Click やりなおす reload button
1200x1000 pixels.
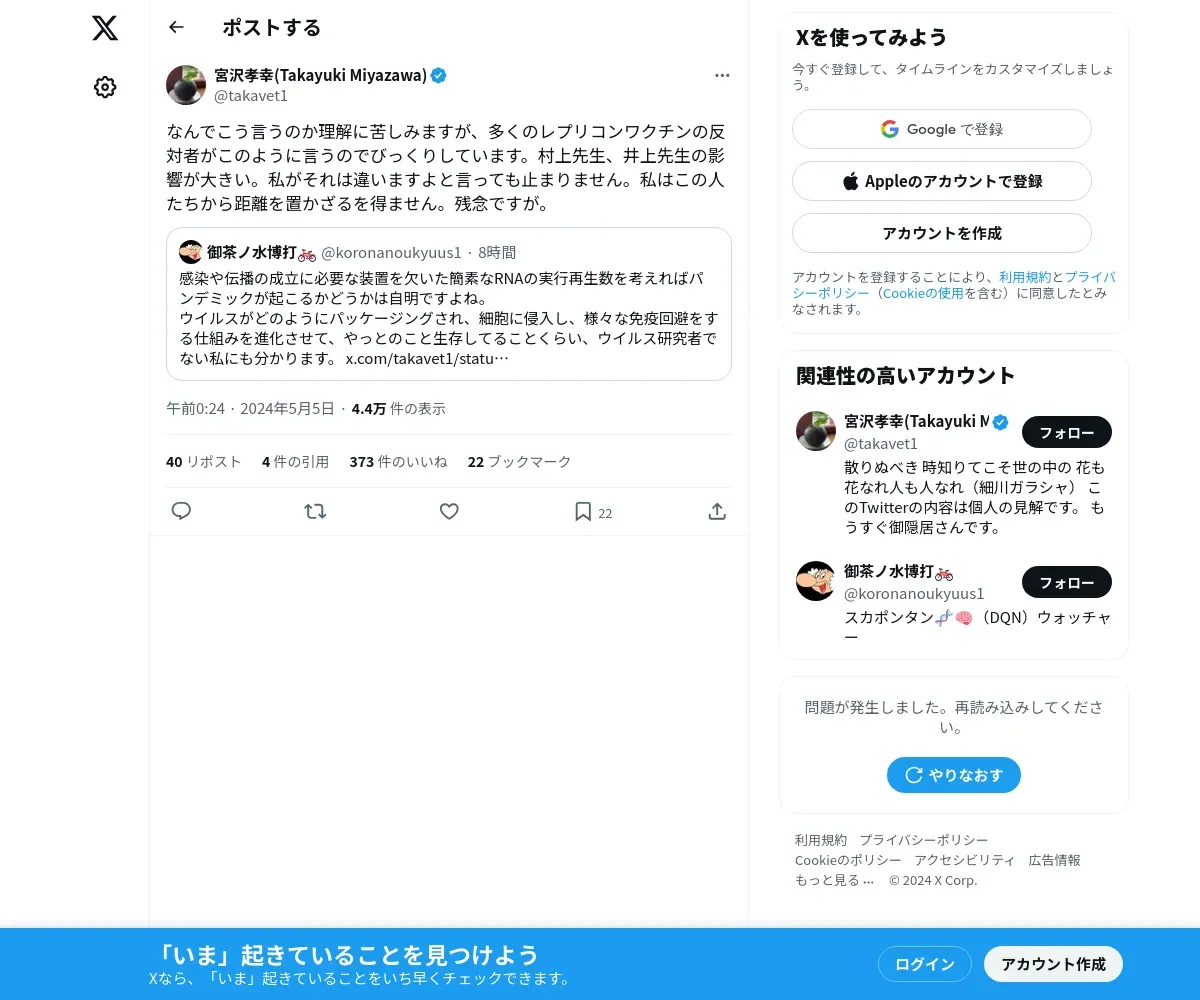coord(954,775)
